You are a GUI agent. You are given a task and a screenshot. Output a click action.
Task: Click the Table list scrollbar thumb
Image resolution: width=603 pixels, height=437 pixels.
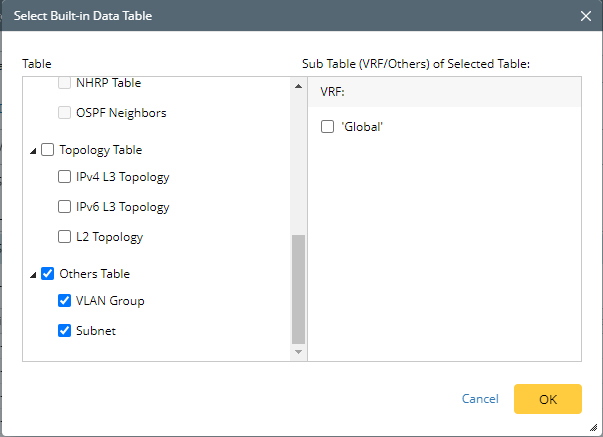pyautogui.click(x=297, y=288)
